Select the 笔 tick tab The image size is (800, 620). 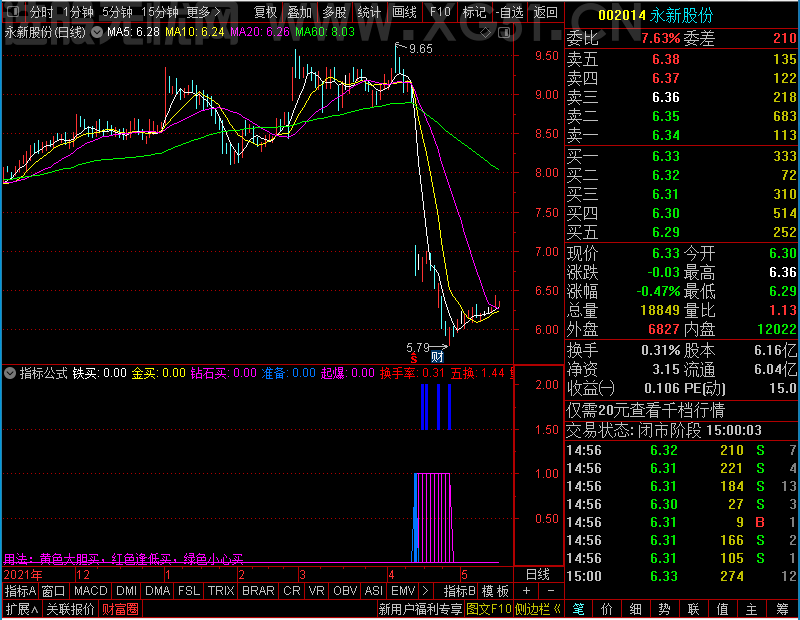pyautogui.click(x=578, y=609)
